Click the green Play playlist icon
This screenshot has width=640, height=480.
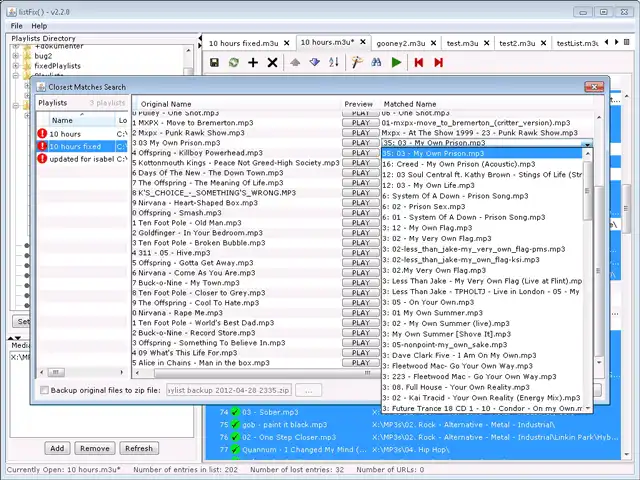click(396, 62)
